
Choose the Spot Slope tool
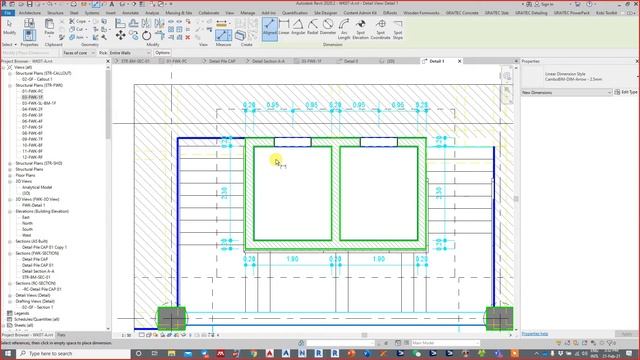tap(398, 29)
